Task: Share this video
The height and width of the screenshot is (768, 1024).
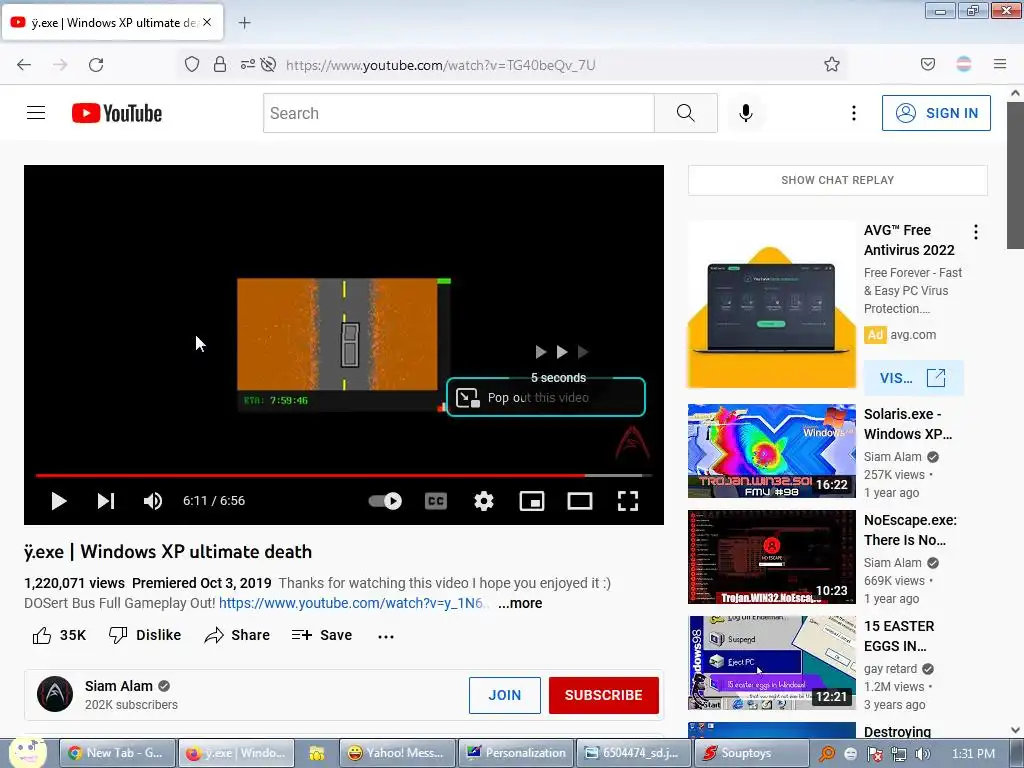Action: click(237, 635)
